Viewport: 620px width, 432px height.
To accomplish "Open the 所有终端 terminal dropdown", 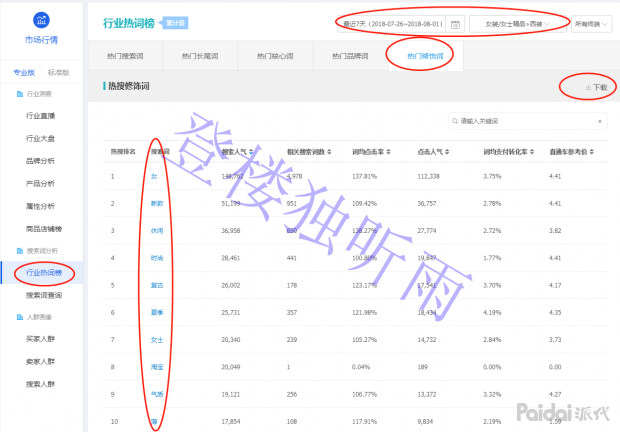I will 591,24.
